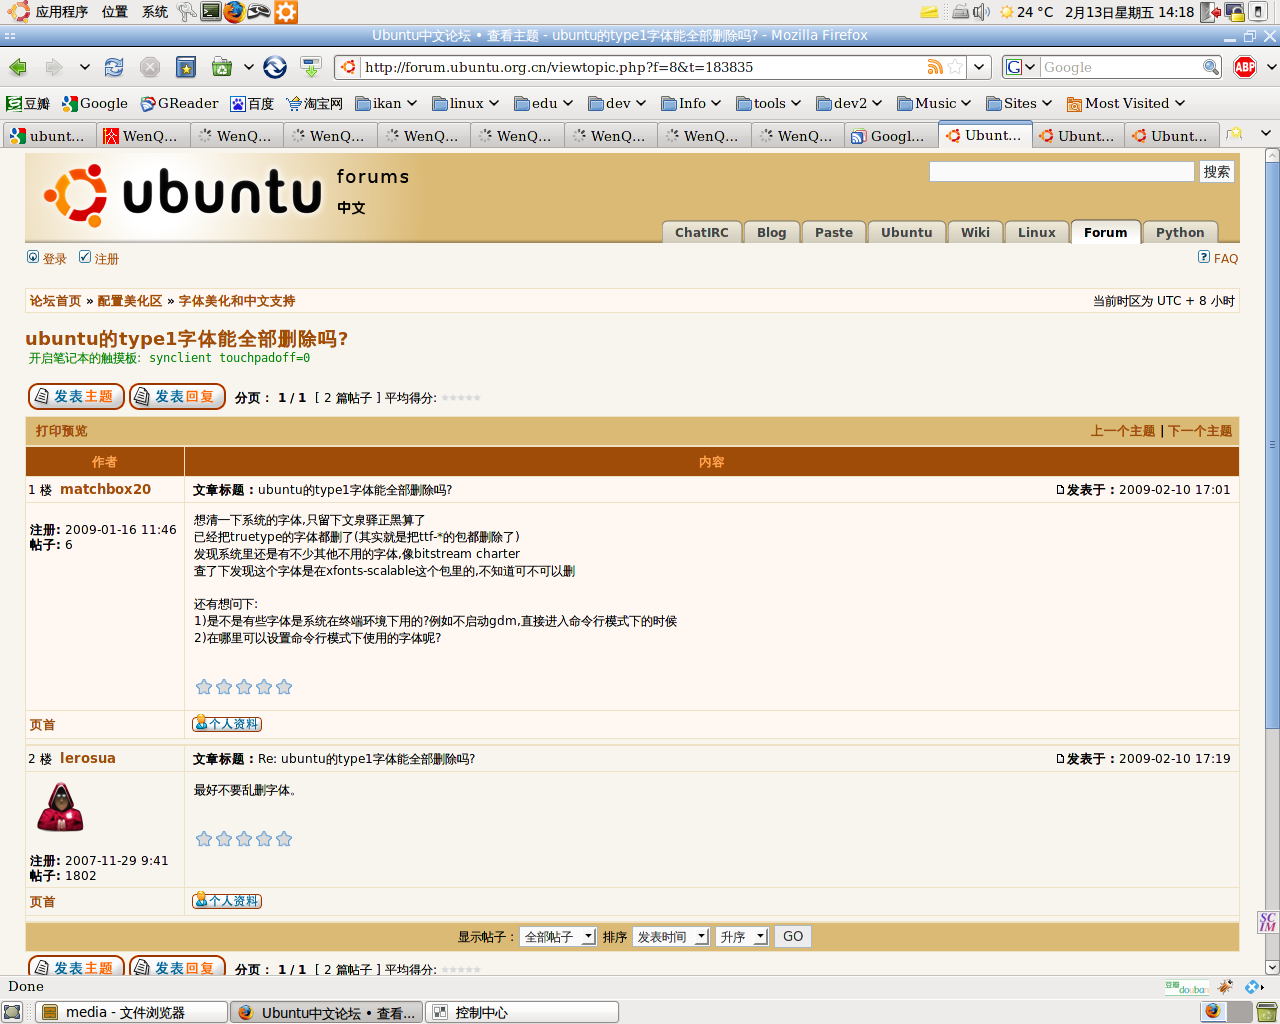Open the Firefox launcher in top panel
The height and width of the screenshot is (1024, 1280).
coord(234,12)
